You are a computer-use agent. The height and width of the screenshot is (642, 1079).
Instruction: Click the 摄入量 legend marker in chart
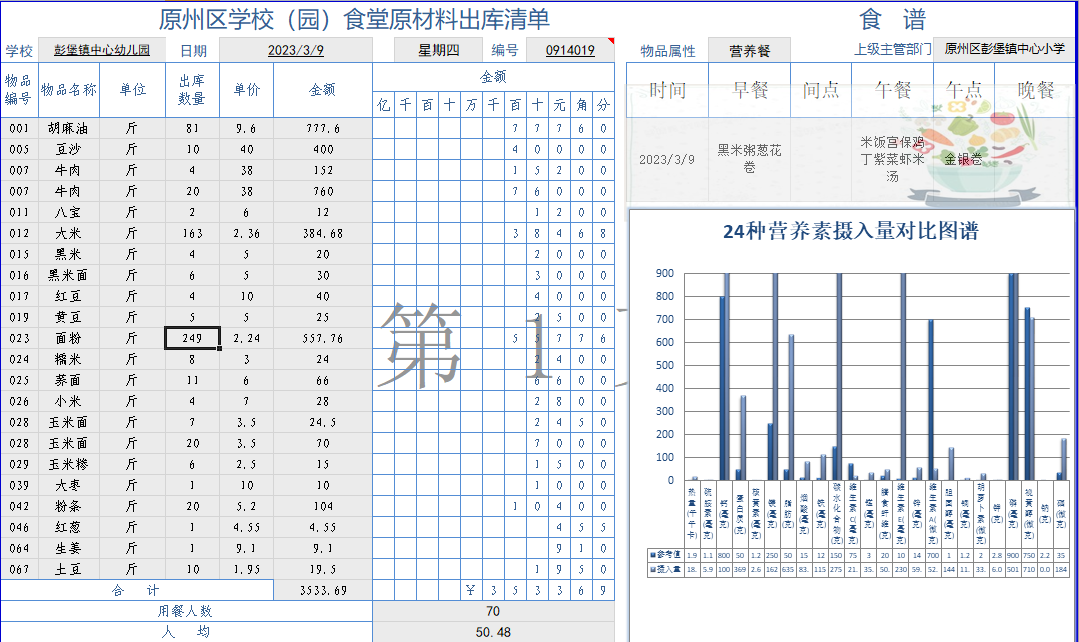(x=652, y=568)
